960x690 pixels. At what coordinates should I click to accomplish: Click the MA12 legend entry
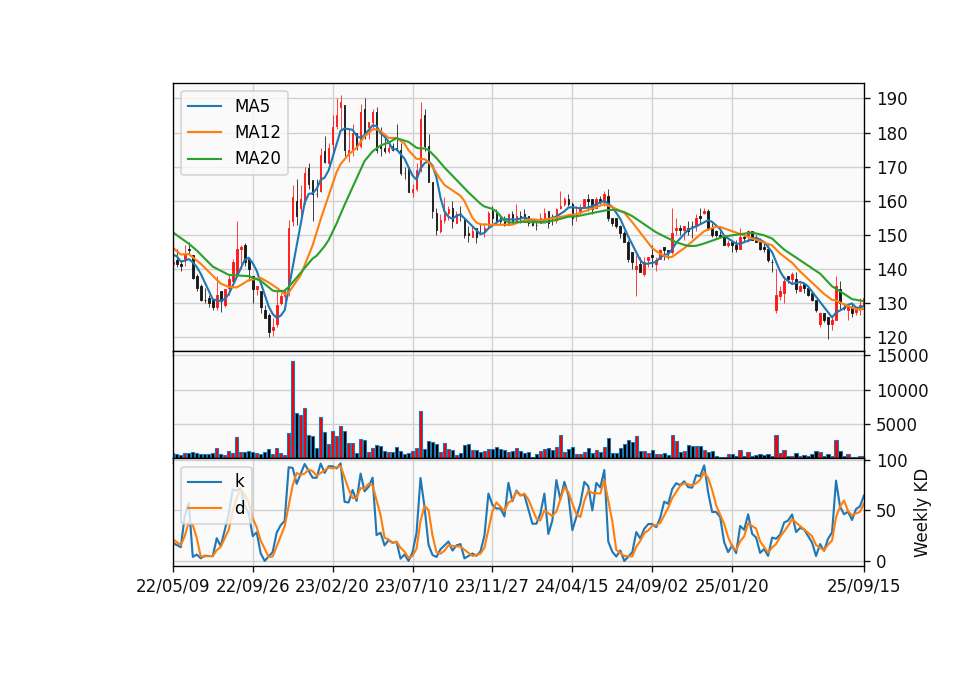click(233, 132)
